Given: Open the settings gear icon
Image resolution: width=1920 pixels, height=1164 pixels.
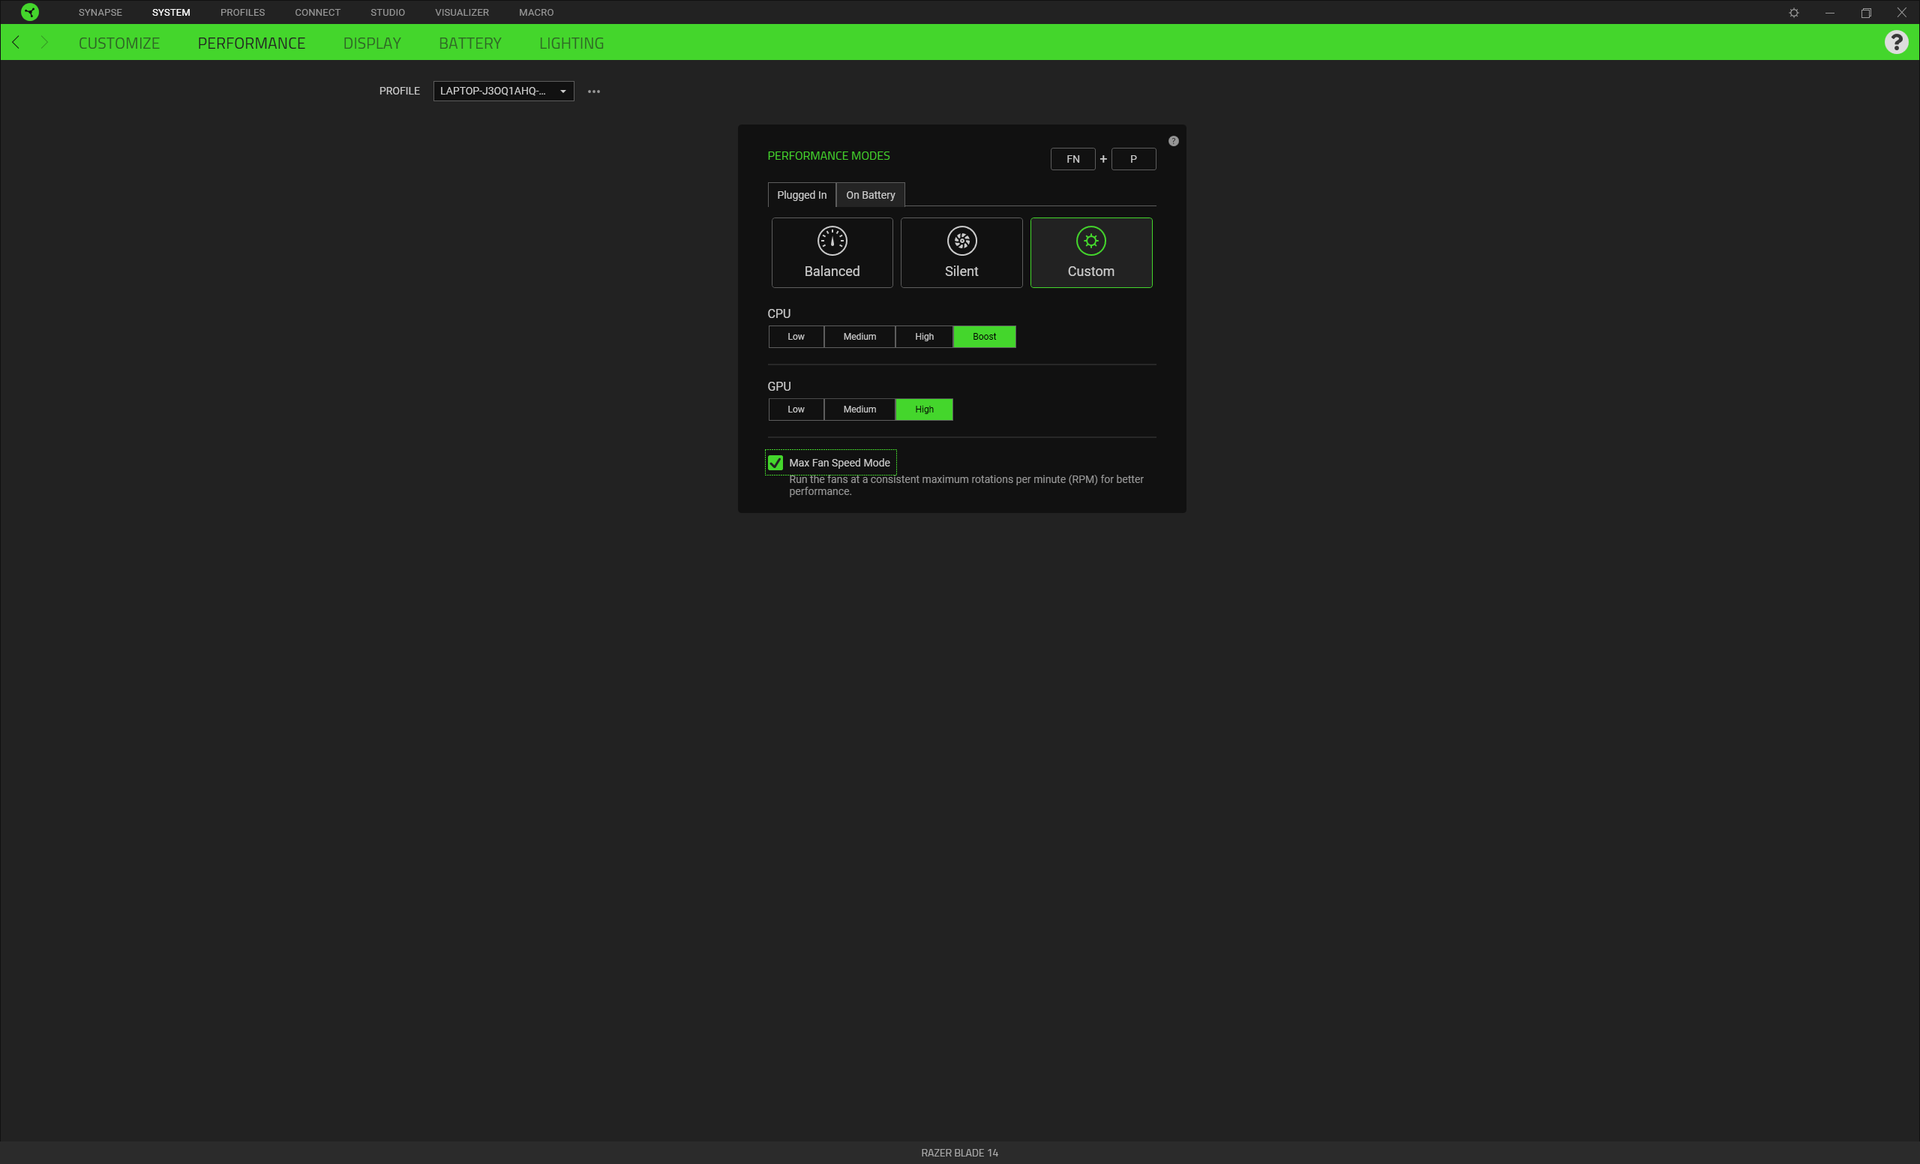Looking at the screenshot, I should point(1794,13).
